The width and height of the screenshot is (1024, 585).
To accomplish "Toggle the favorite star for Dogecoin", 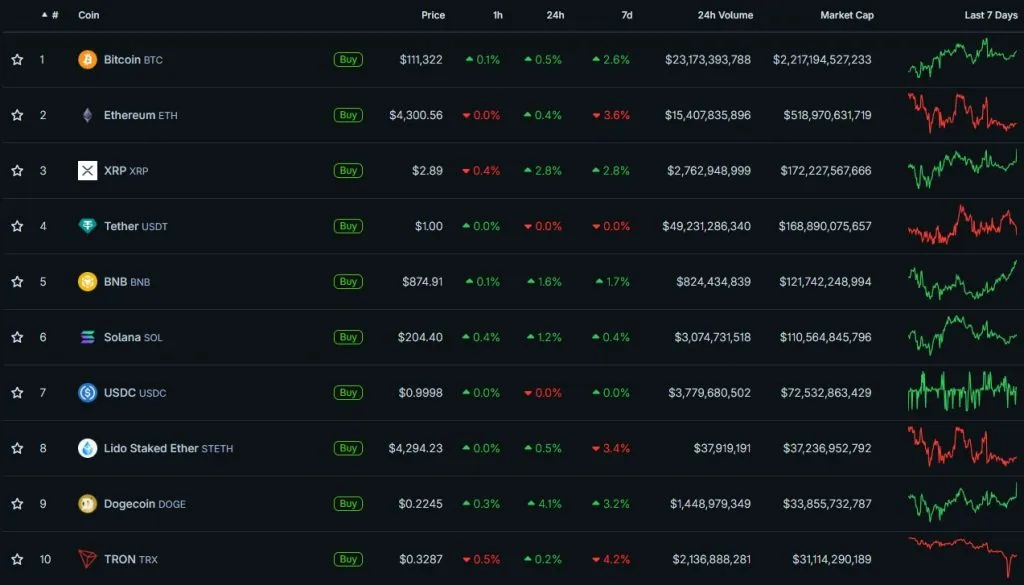I will pyautogui.click(x=17, y=504).
